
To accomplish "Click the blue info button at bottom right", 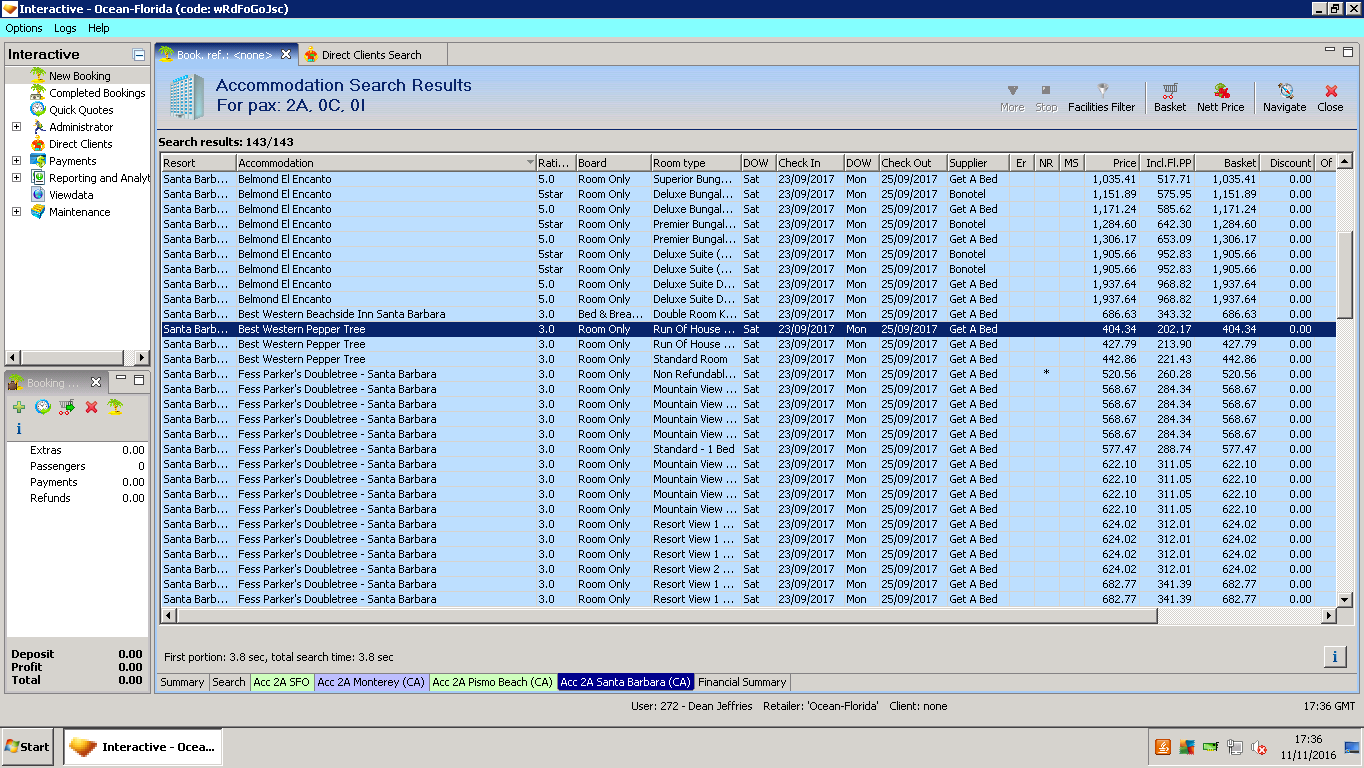I will pos(1334,657).
